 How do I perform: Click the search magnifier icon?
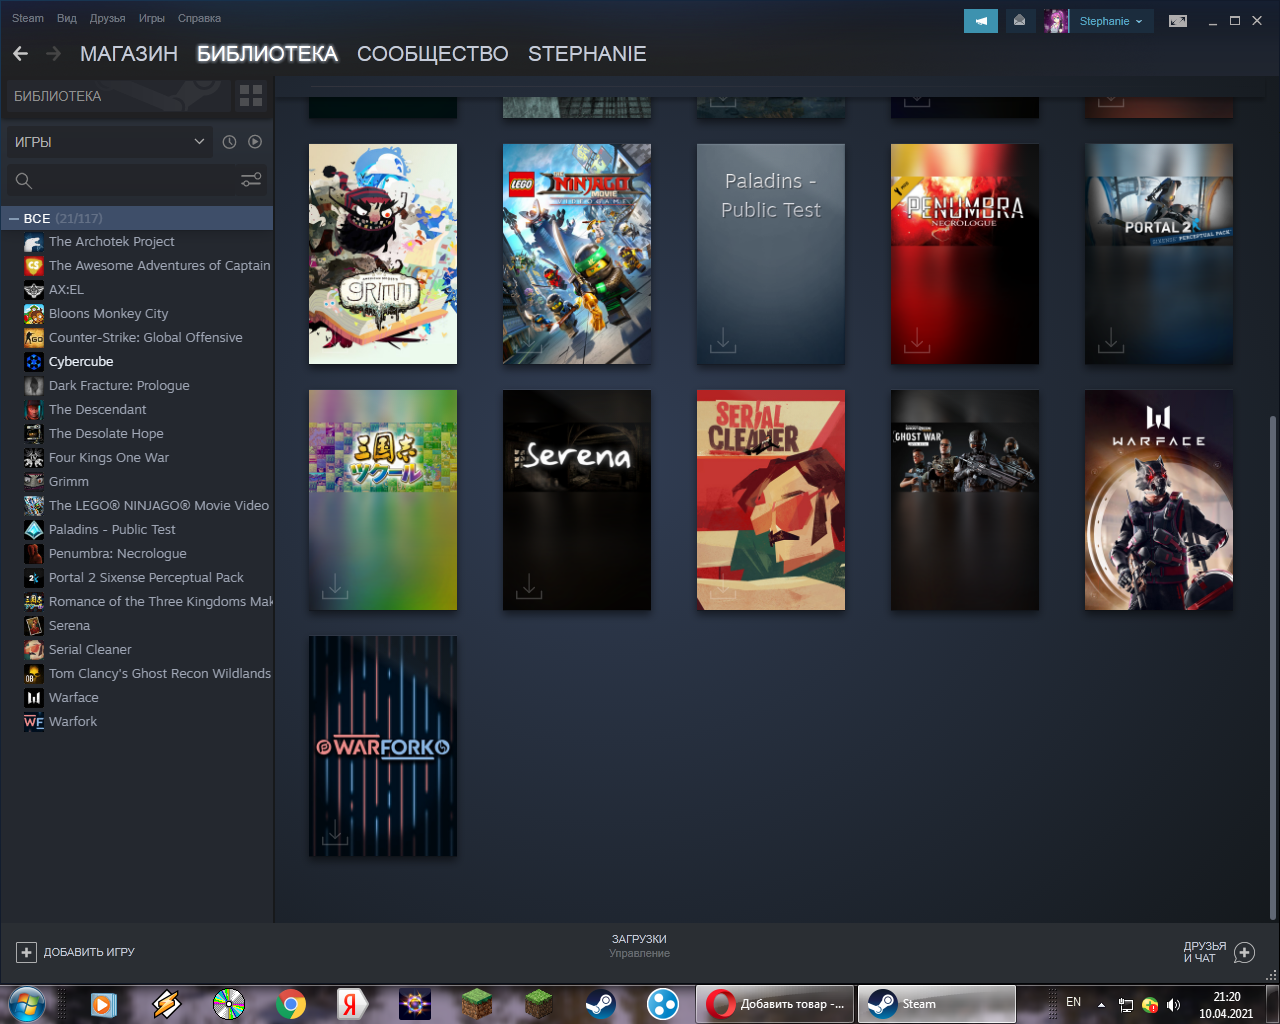tap(24, 180)
